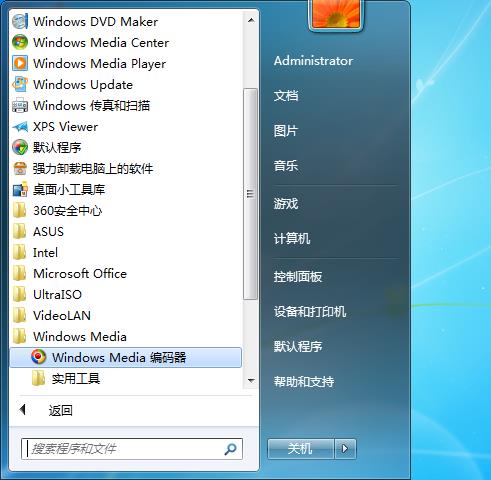
Task: Expand the 360安全中心 folder
Action: point(19,210)
